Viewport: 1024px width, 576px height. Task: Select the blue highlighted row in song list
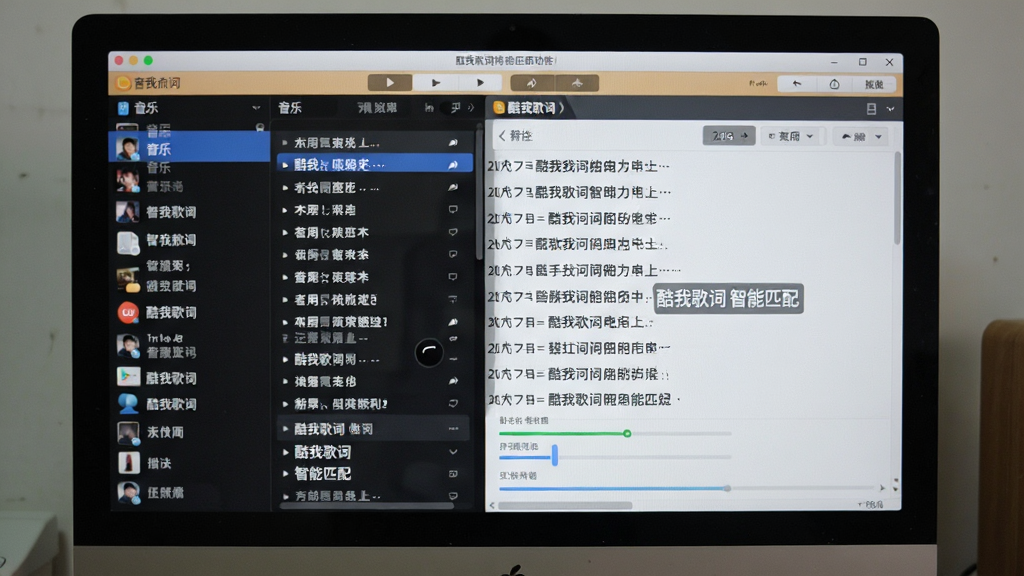374,165
